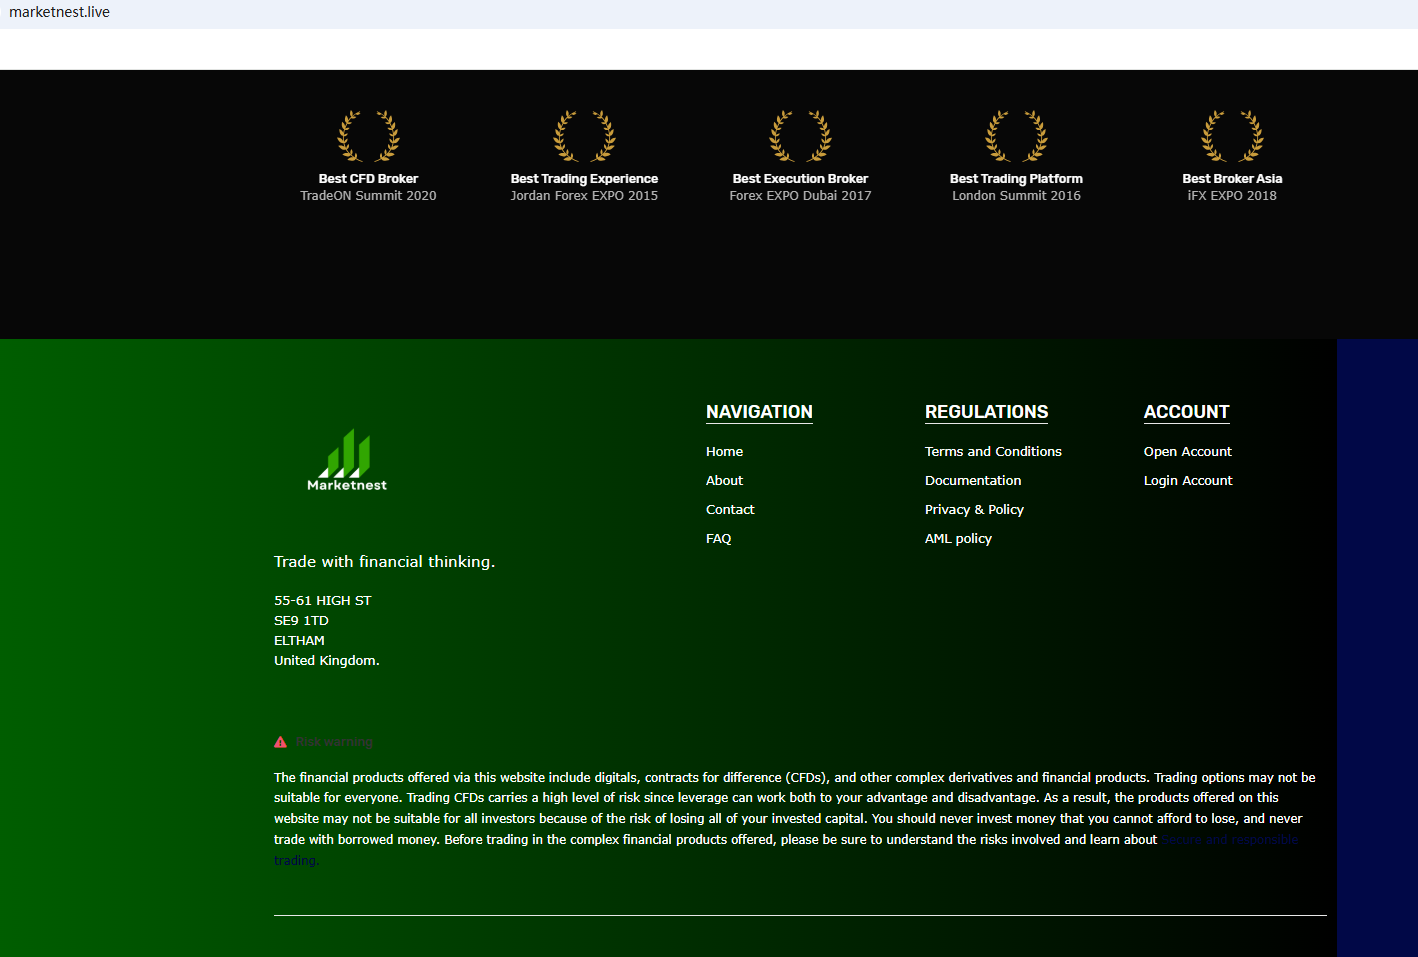Click the REGULATIONS section heading
Viewport: 1418px width, 957px height.
pos(986,412)
